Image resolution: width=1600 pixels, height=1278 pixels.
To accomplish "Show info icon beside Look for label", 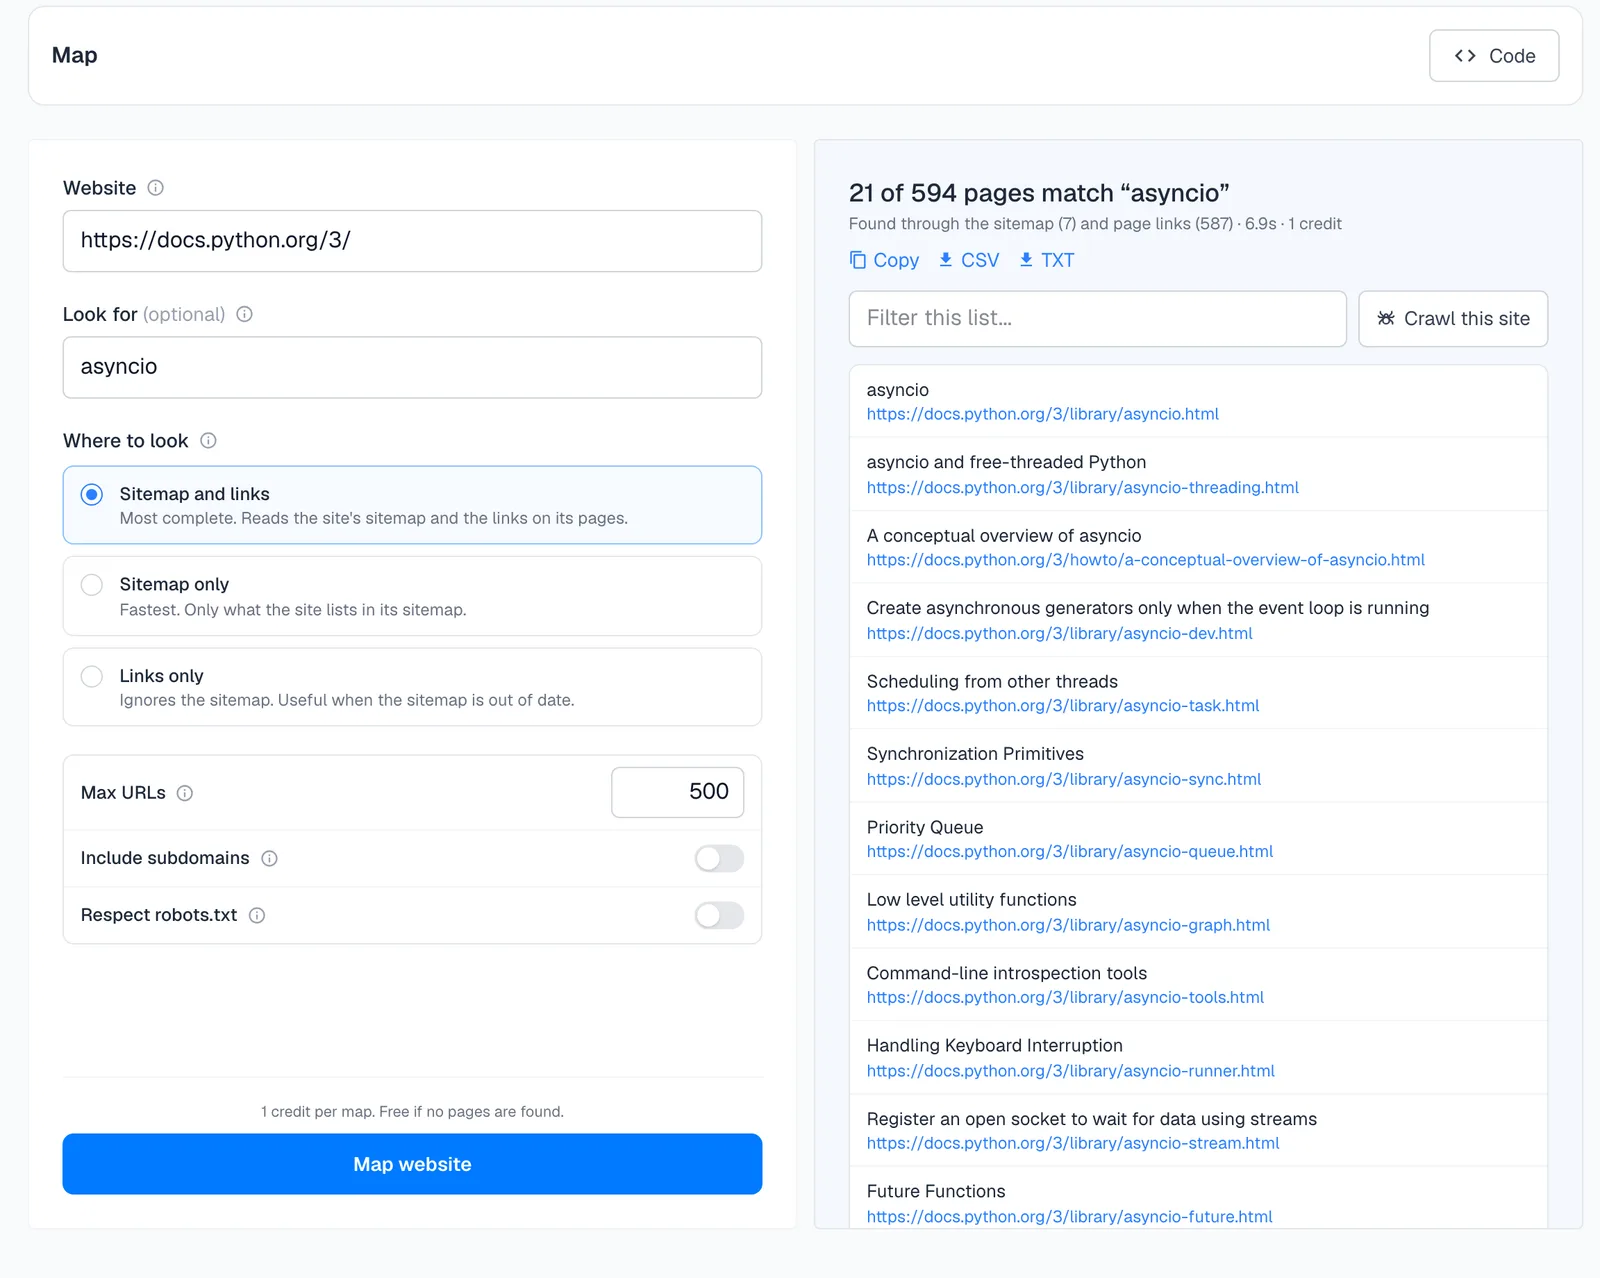I will (x=244, y=314).
